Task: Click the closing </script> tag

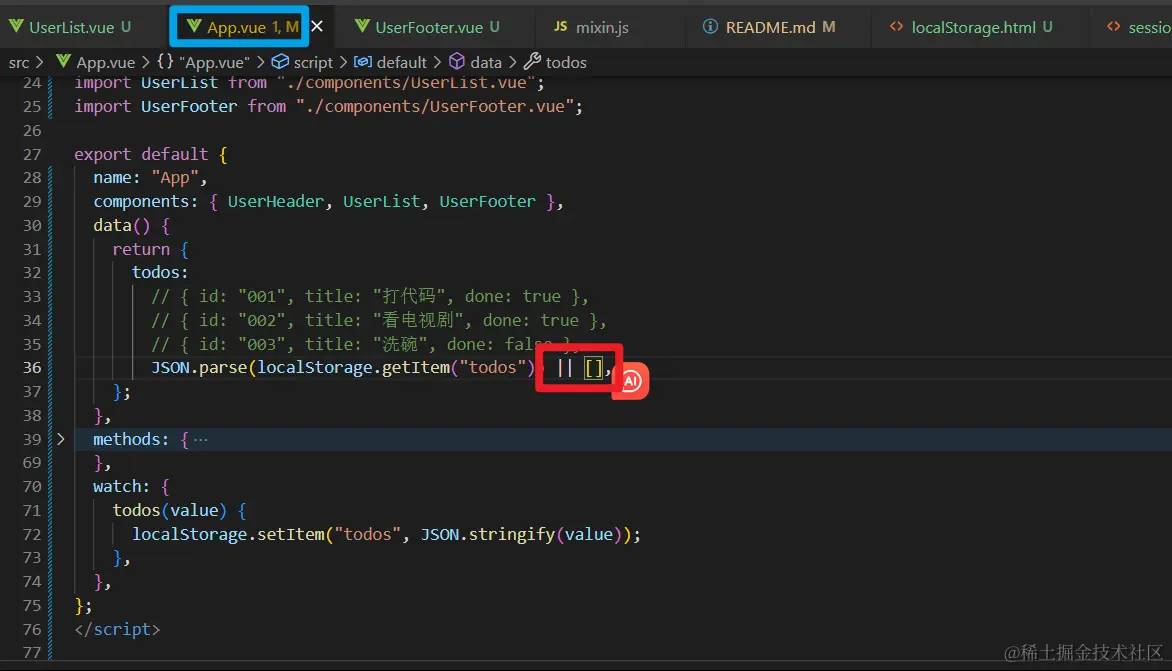Action: (x=117, y=630)
